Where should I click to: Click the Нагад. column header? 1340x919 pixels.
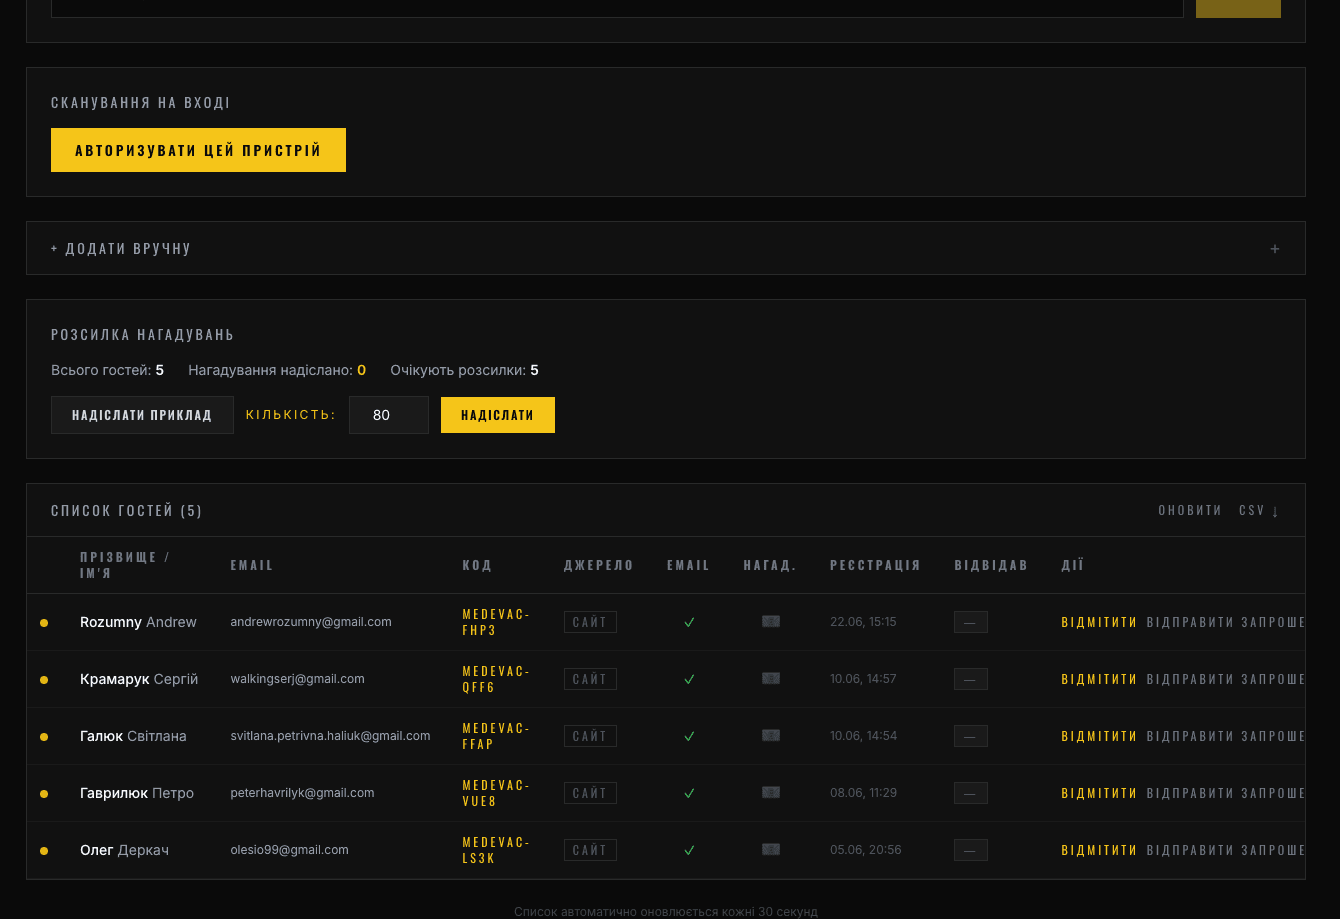coord(770,565)
